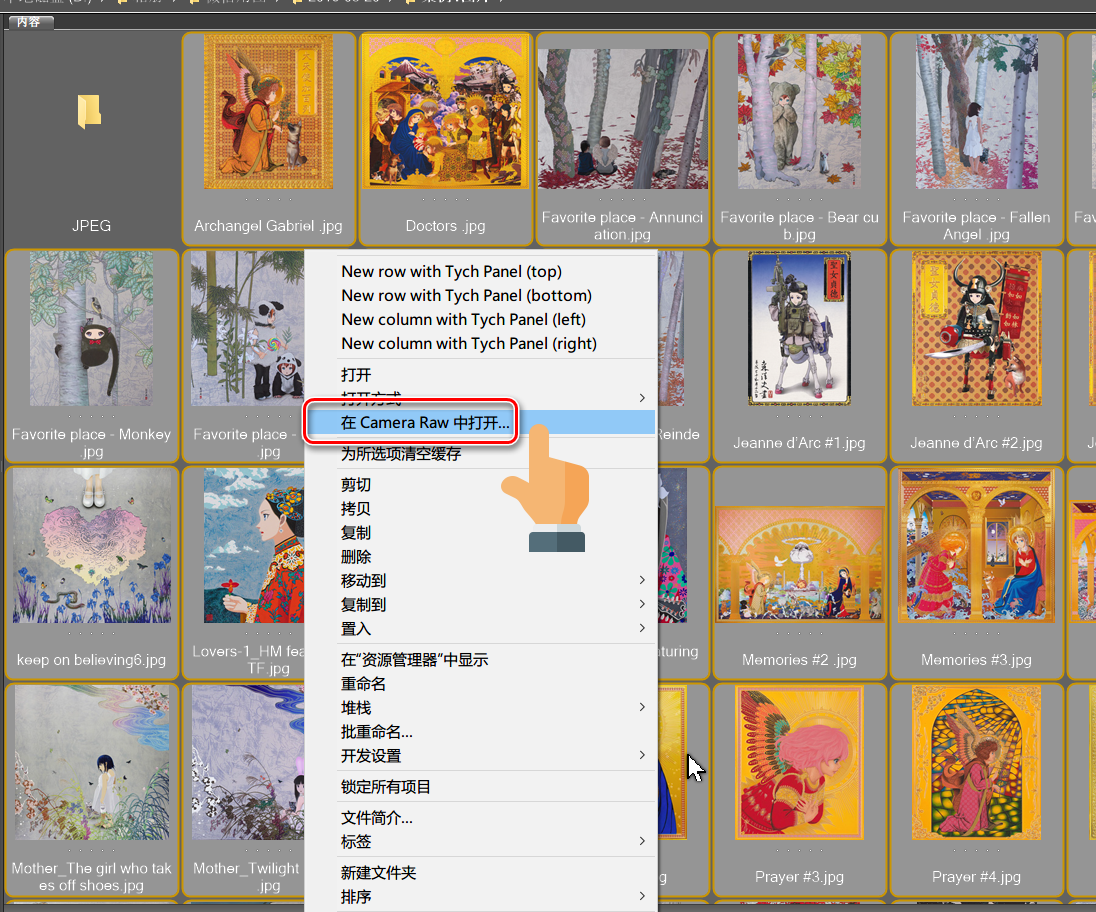Click the Prayer #4.jpg file name
Screen dimensions: 1096x912
pos(976,876)
